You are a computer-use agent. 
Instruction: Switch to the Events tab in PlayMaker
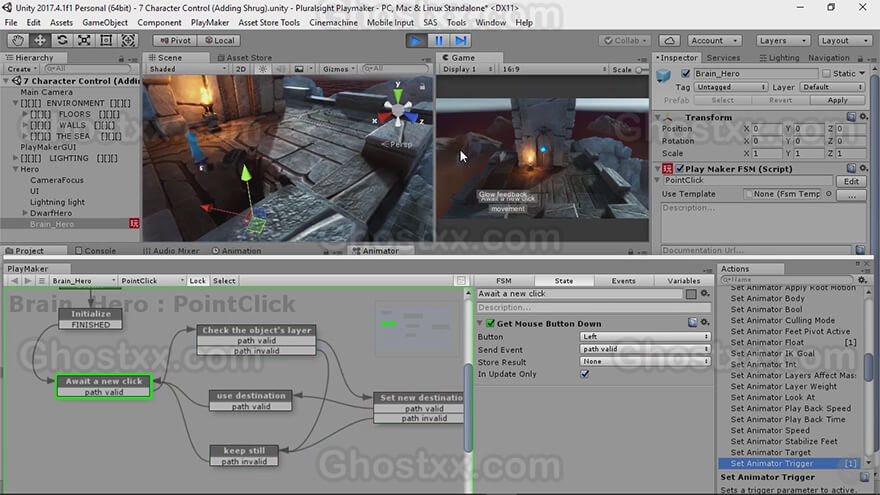coord(624,281)
